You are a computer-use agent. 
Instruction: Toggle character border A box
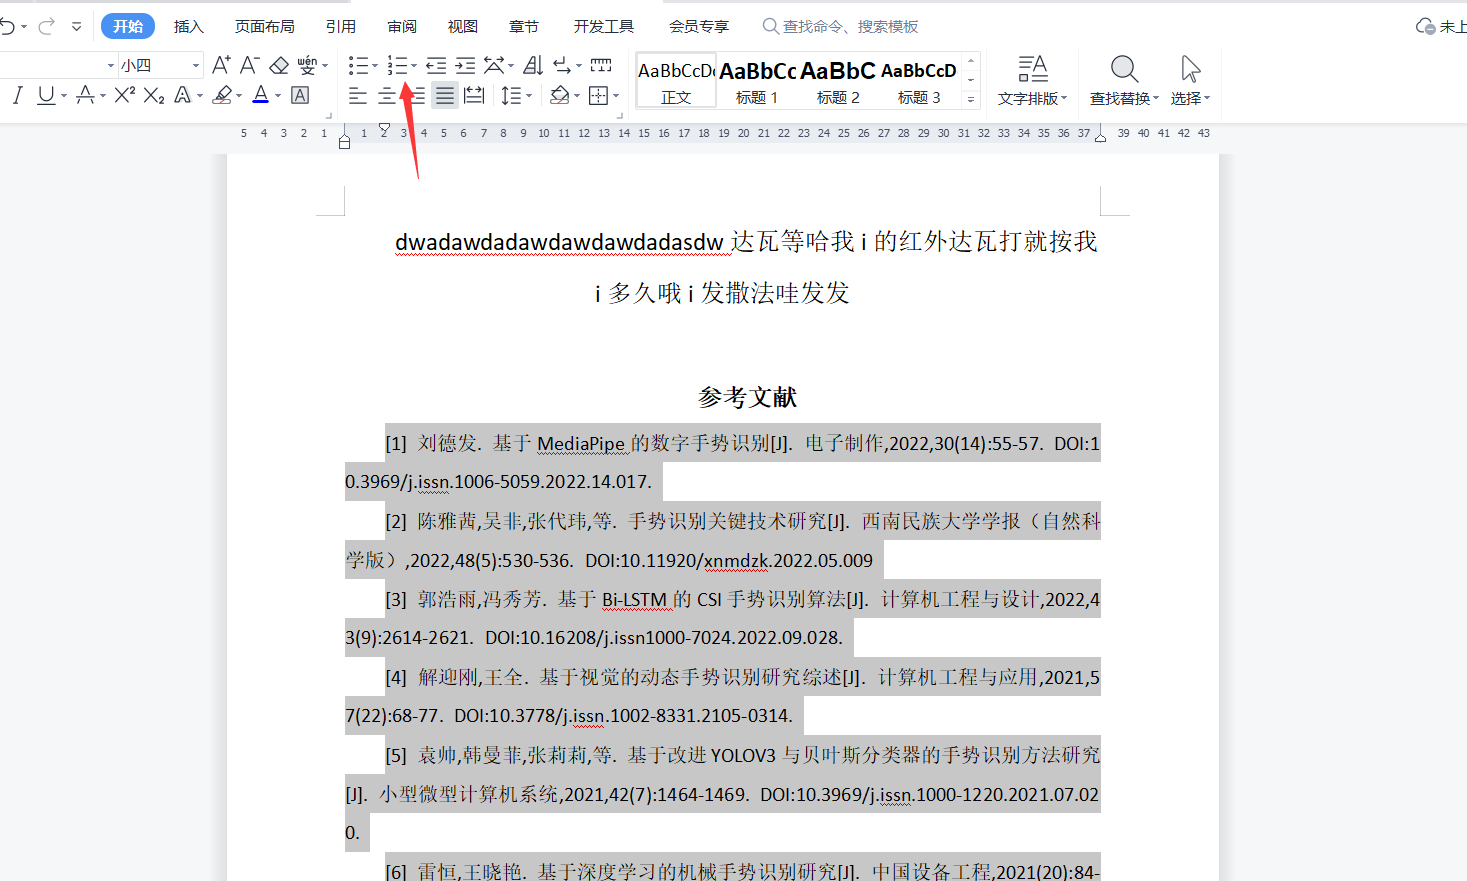tap(299, 95)
